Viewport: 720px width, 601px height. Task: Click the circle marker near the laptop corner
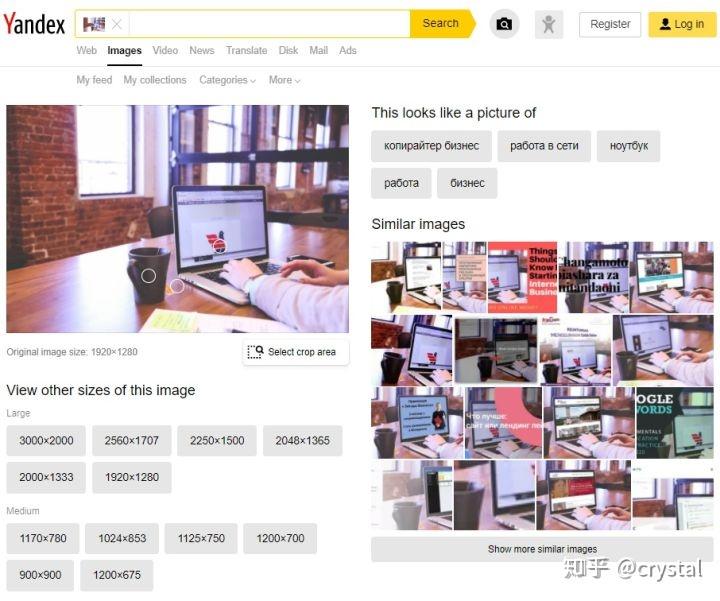pyautogui.click(x=177, y=286)
